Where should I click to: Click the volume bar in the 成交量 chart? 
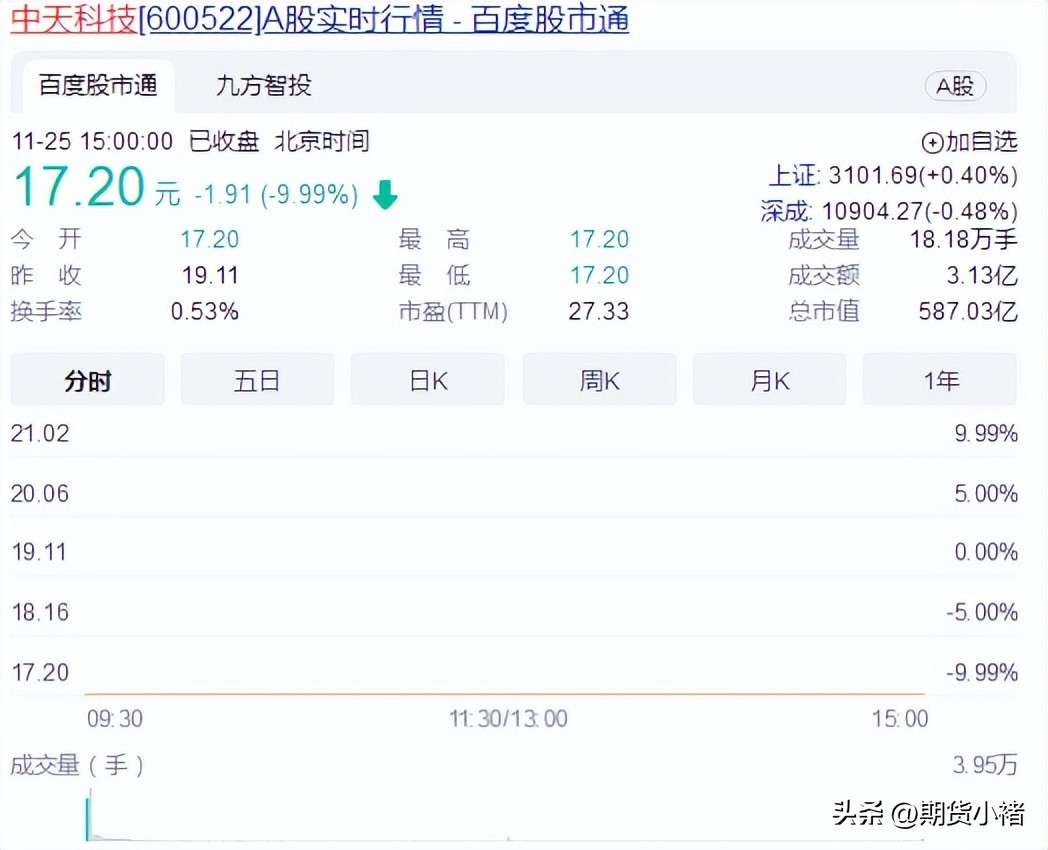click(89, 820)
